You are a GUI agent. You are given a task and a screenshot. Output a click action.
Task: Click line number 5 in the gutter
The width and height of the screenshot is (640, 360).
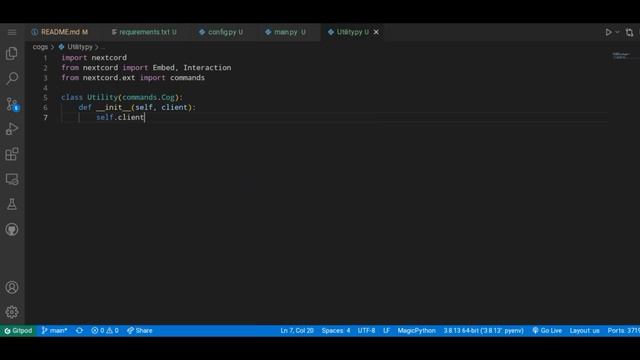[x=45, y=98]
